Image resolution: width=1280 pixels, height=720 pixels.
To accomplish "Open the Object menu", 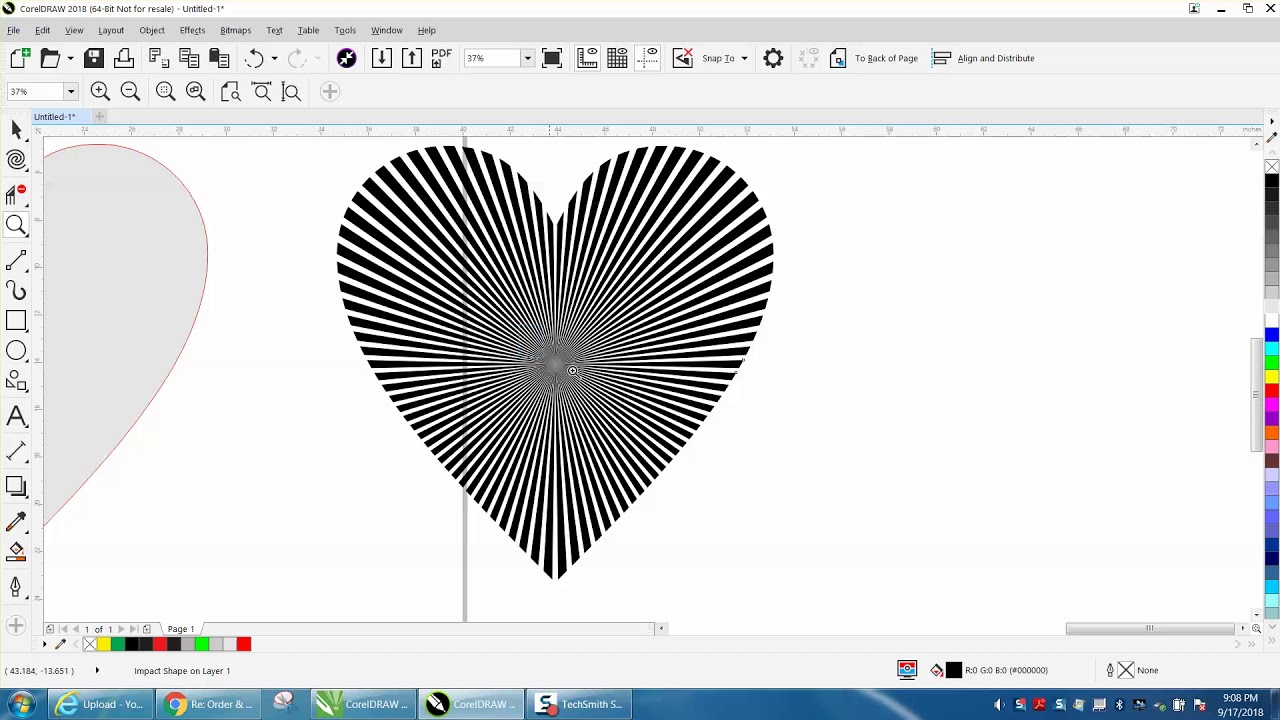I will pyautogui.click(x=152, y=30).
